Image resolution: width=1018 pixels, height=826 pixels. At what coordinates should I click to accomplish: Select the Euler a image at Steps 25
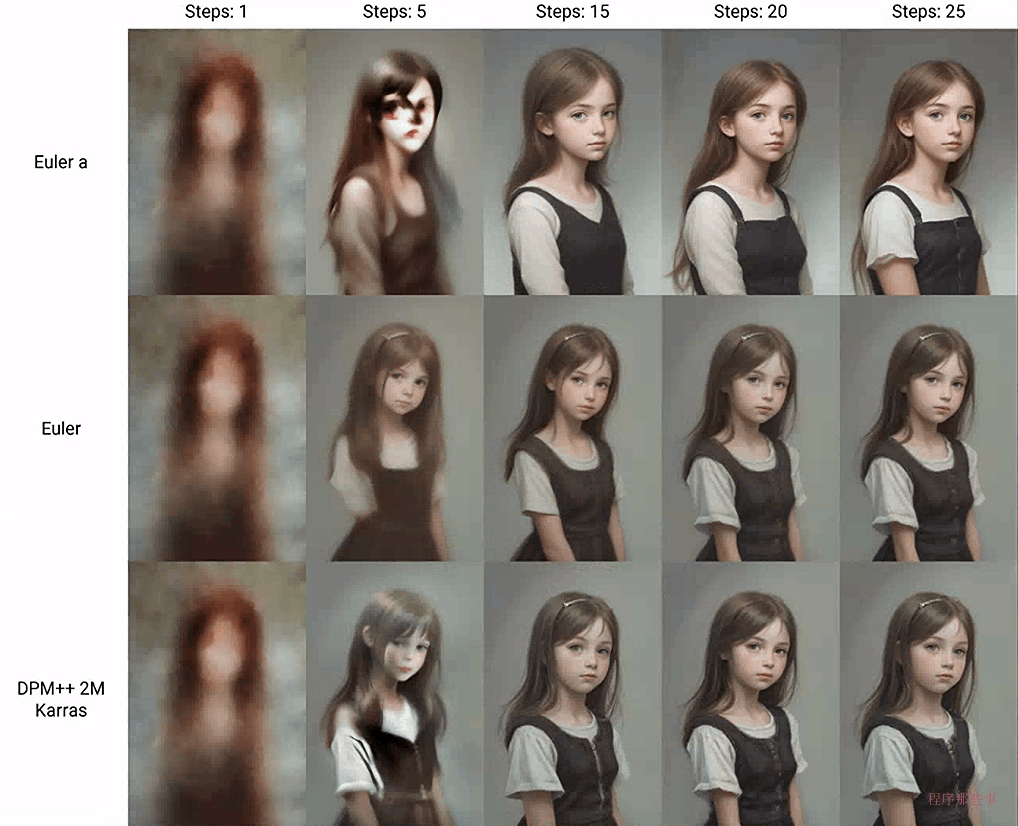click(x=928, y=162)
